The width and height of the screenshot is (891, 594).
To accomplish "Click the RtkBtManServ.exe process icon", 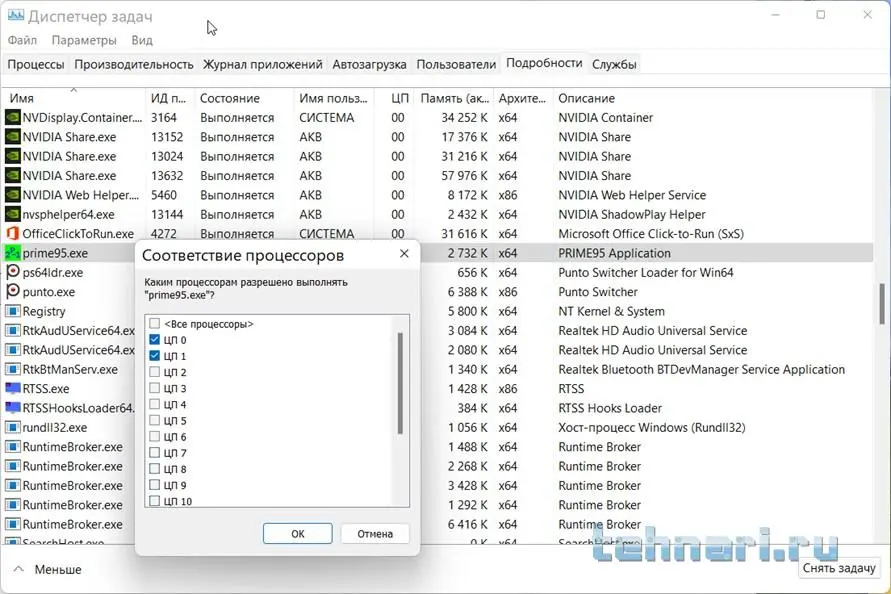I will [13, 369].
